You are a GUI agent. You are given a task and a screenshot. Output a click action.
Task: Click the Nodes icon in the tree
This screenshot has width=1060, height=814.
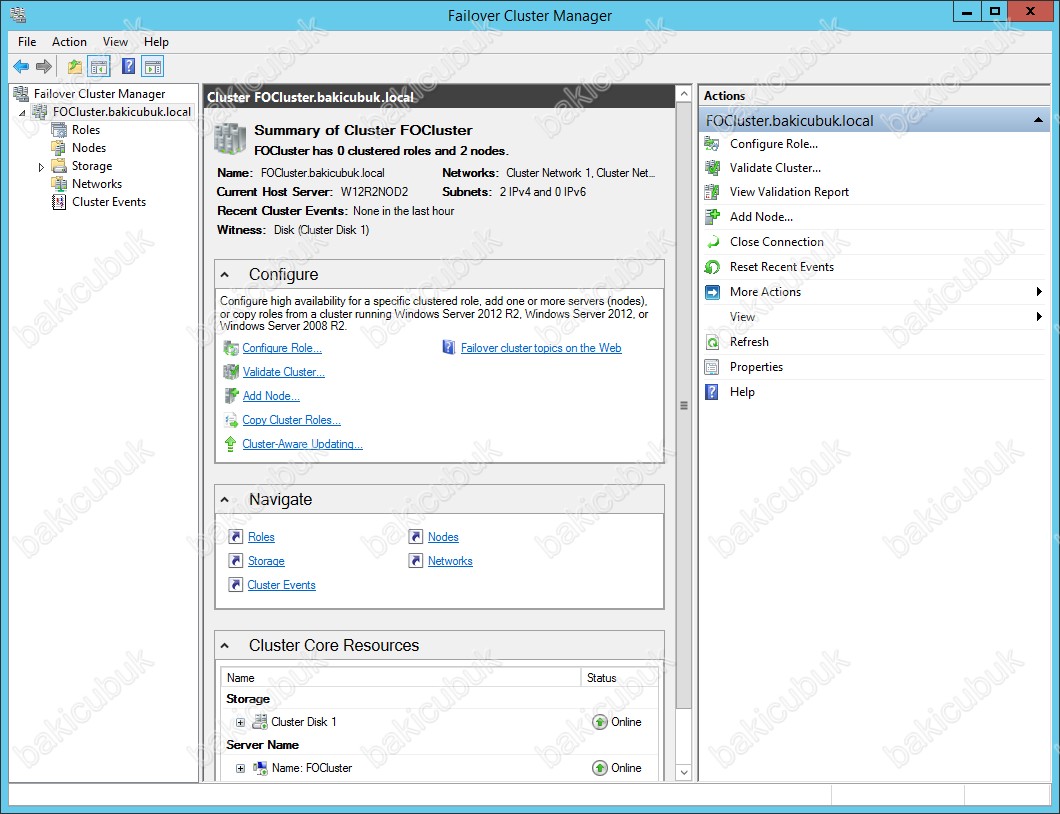pyautogui.click(x=59, y=148)
